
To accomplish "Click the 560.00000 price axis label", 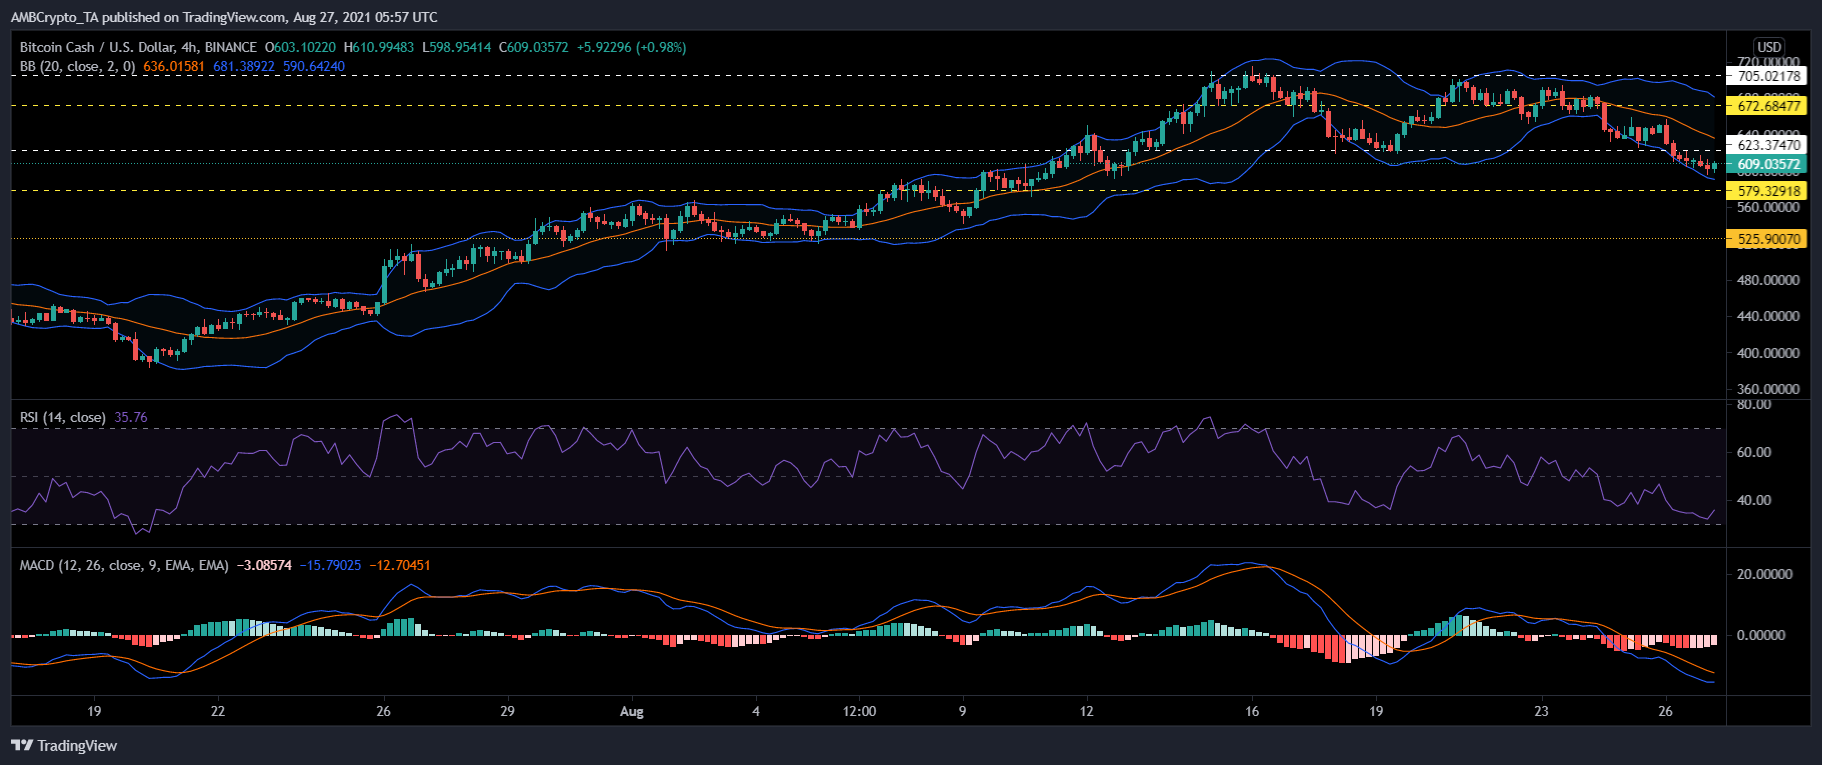I will click(1769, 208).
